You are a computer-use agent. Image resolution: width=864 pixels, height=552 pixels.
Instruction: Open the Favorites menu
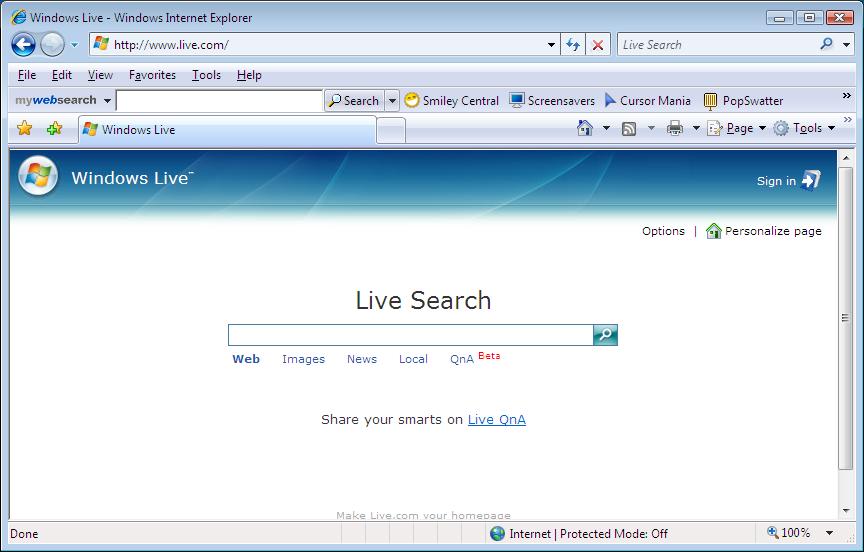[x=152, y=75]
